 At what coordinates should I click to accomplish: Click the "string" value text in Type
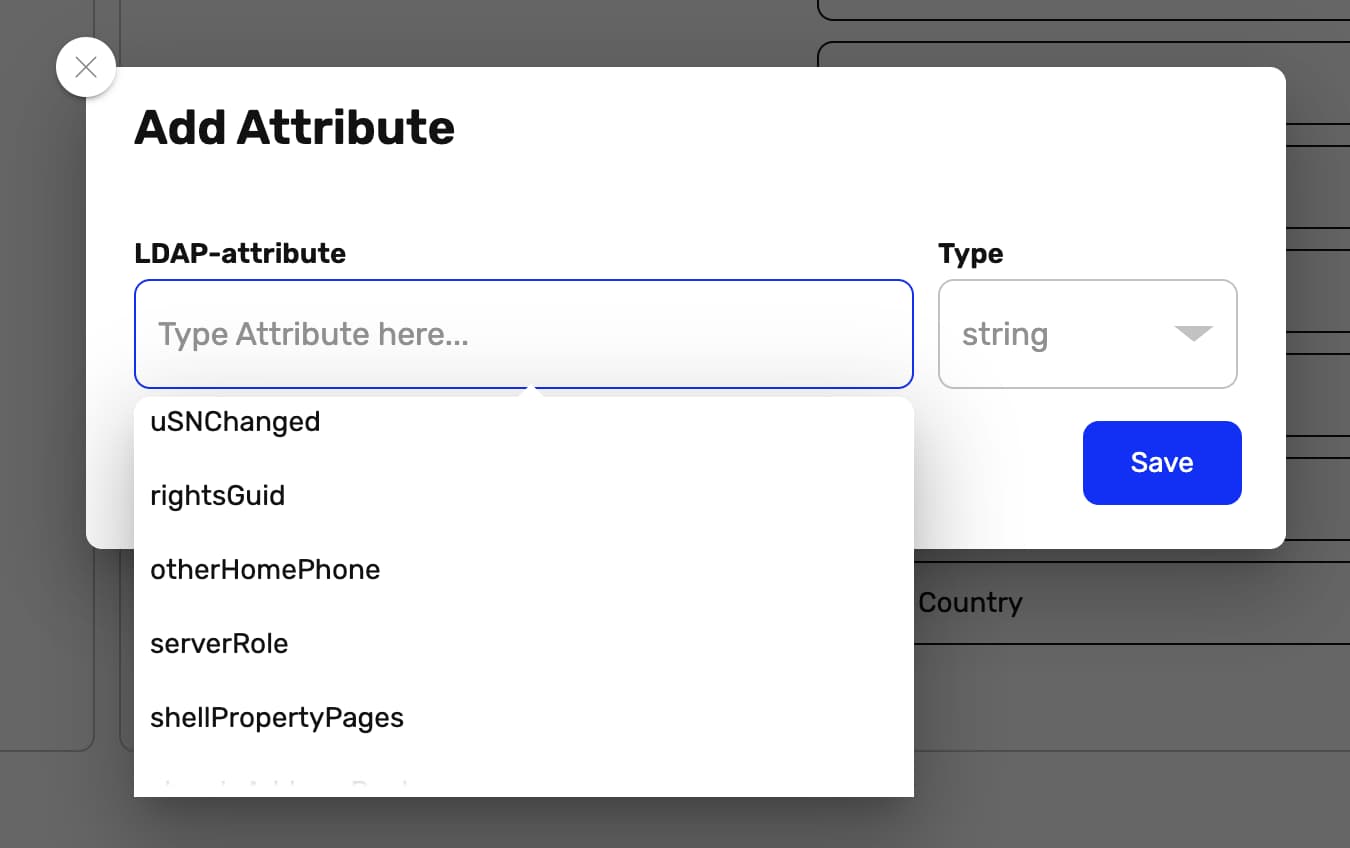click(x=1004, y=334)
